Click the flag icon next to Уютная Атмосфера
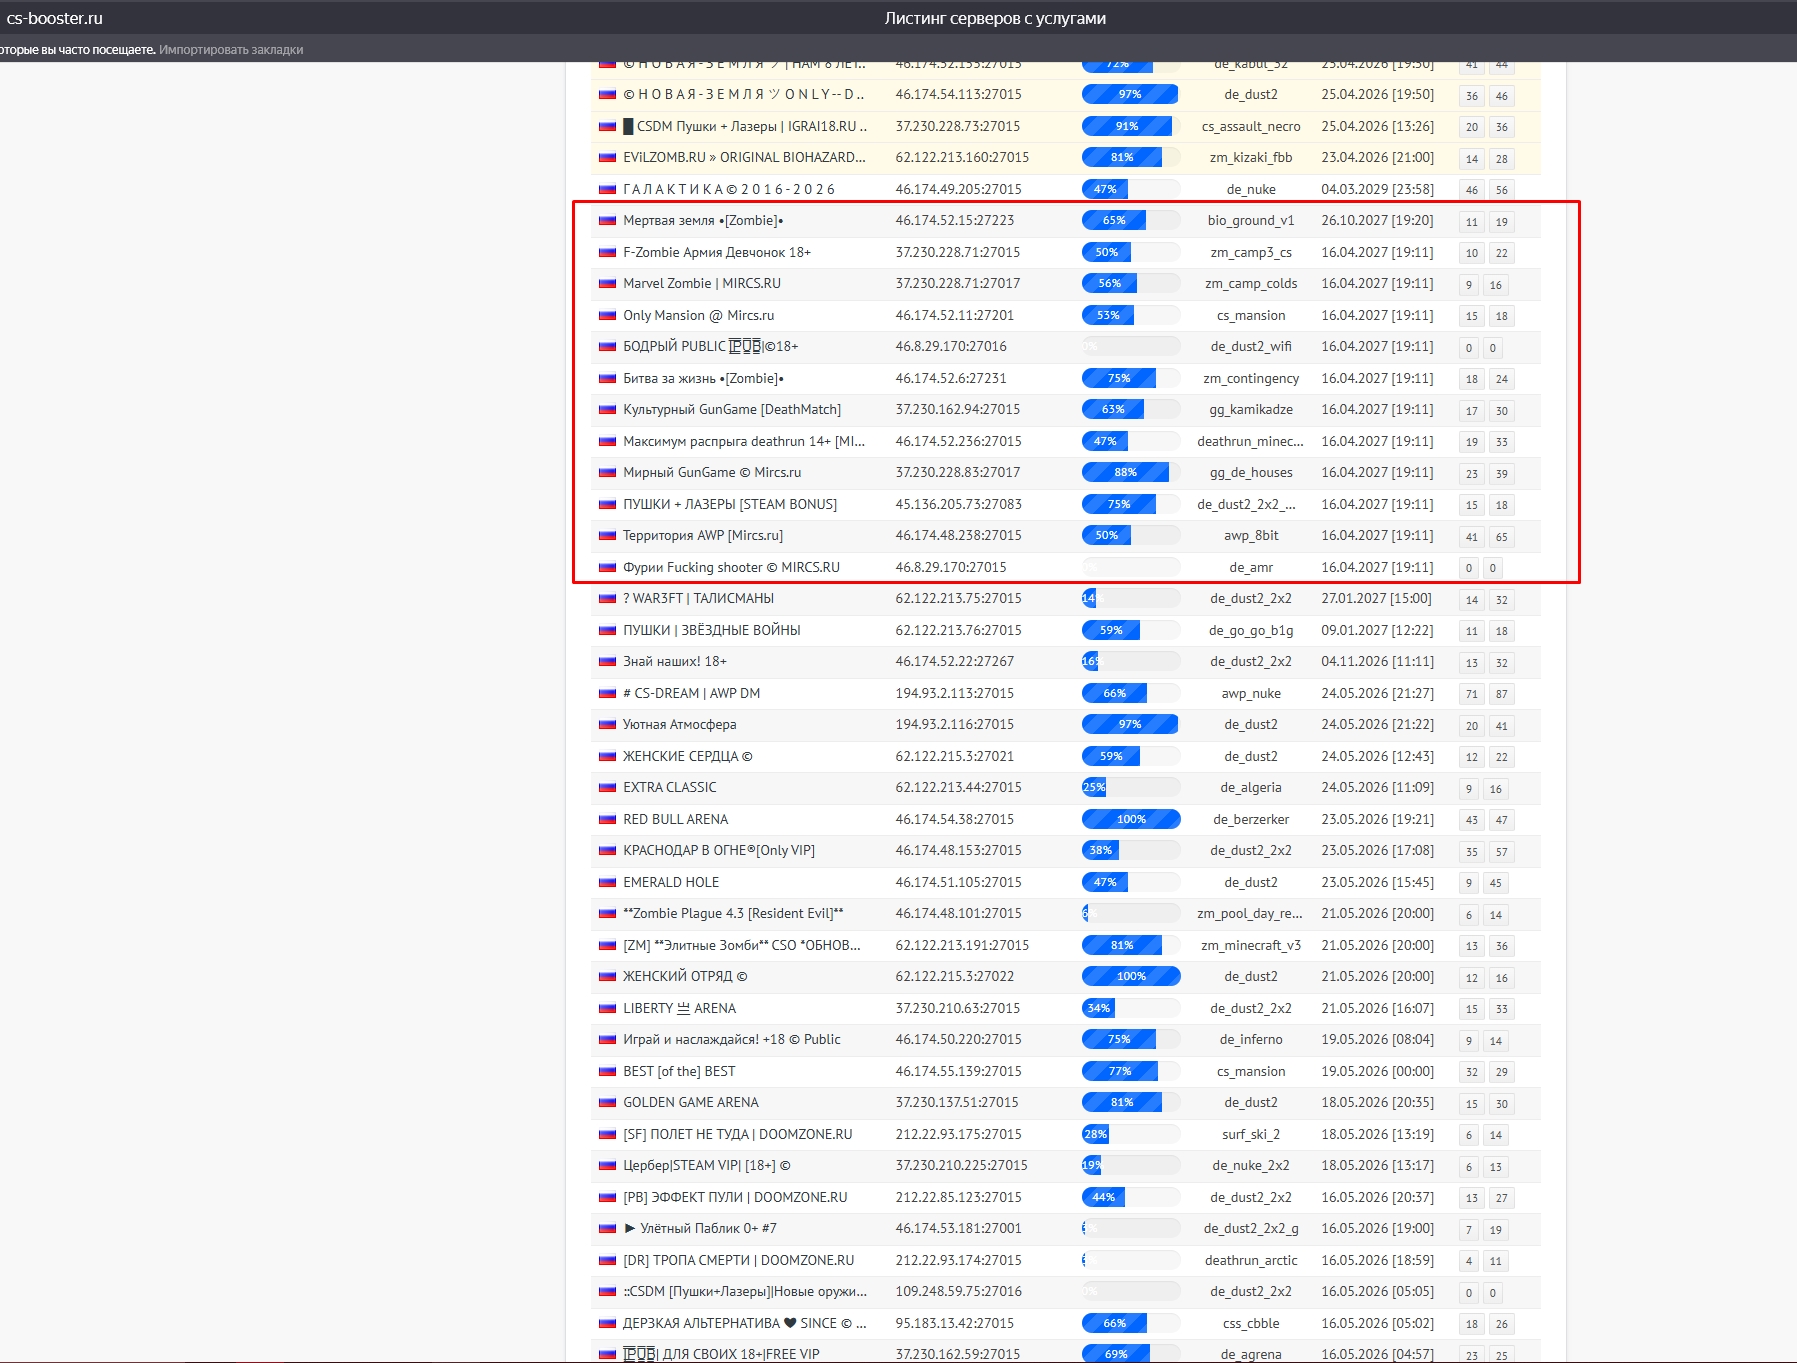 [x=607, y=725]
